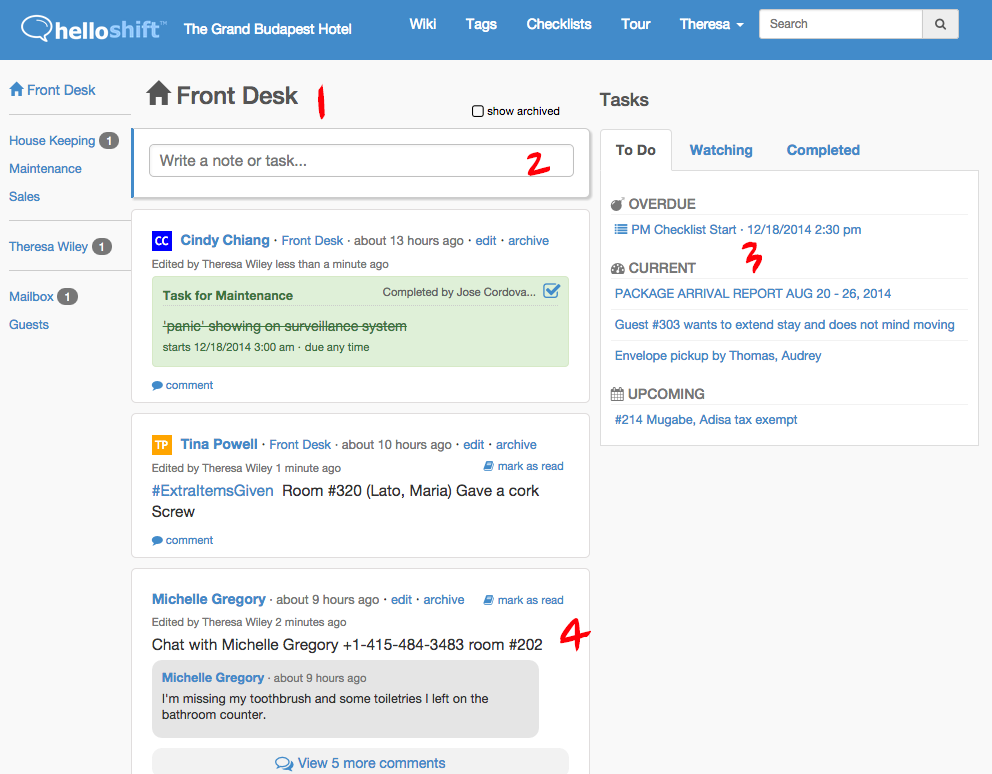The height and width of the screenshot is (774, 992).
Task: Switch to the Watching tab
Action: (x=721, y=150)
